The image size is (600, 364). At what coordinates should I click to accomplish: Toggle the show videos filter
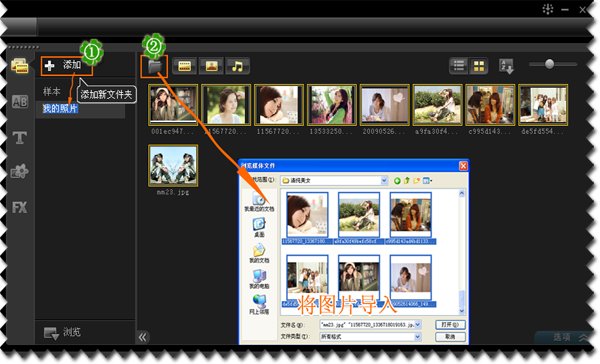tap(185, 66)
